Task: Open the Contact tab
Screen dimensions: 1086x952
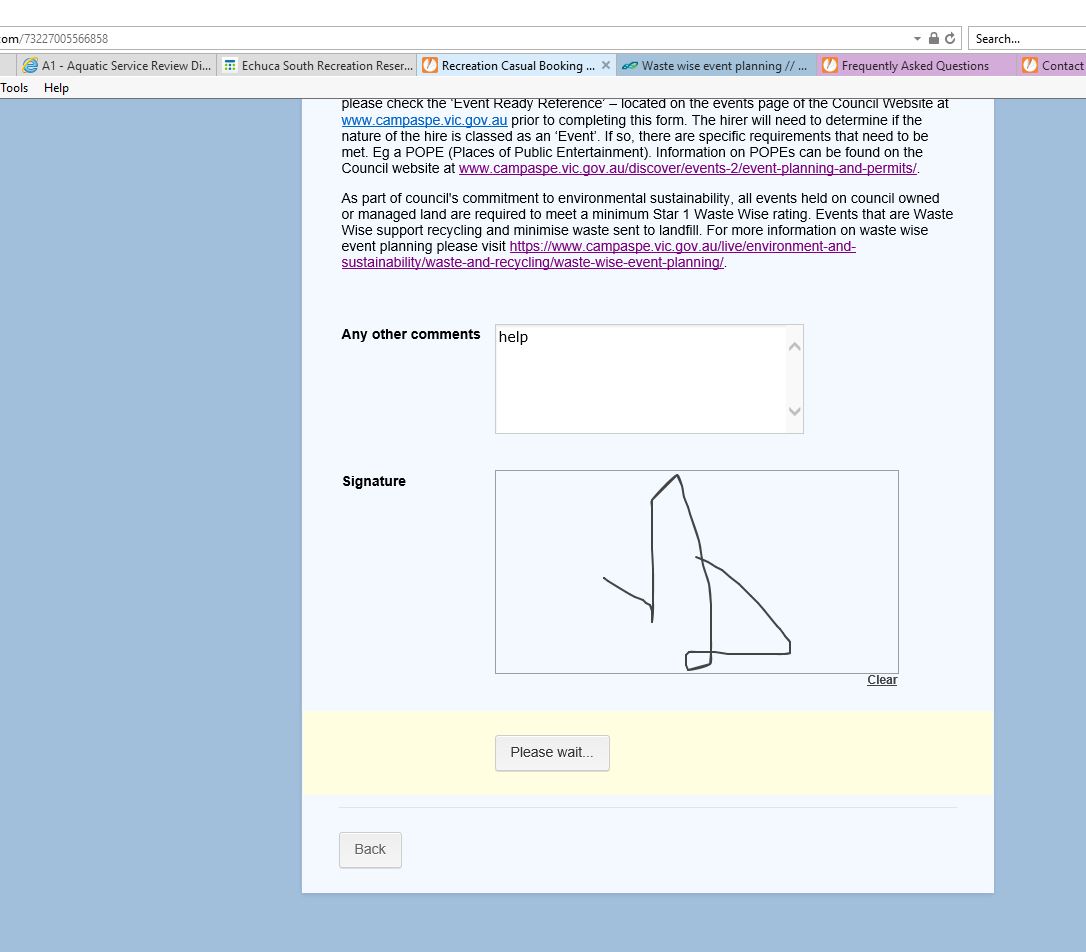Action: 1051,66
